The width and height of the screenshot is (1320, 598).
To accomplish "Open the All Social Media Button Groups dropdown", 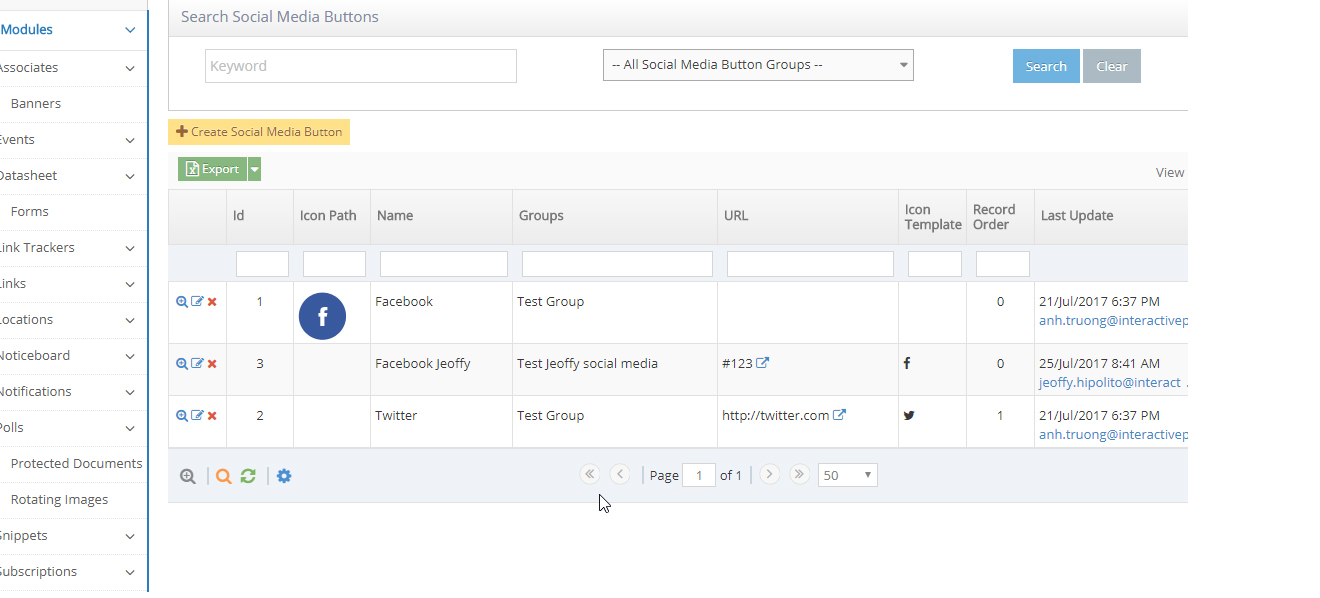I will tap(757, 64).
